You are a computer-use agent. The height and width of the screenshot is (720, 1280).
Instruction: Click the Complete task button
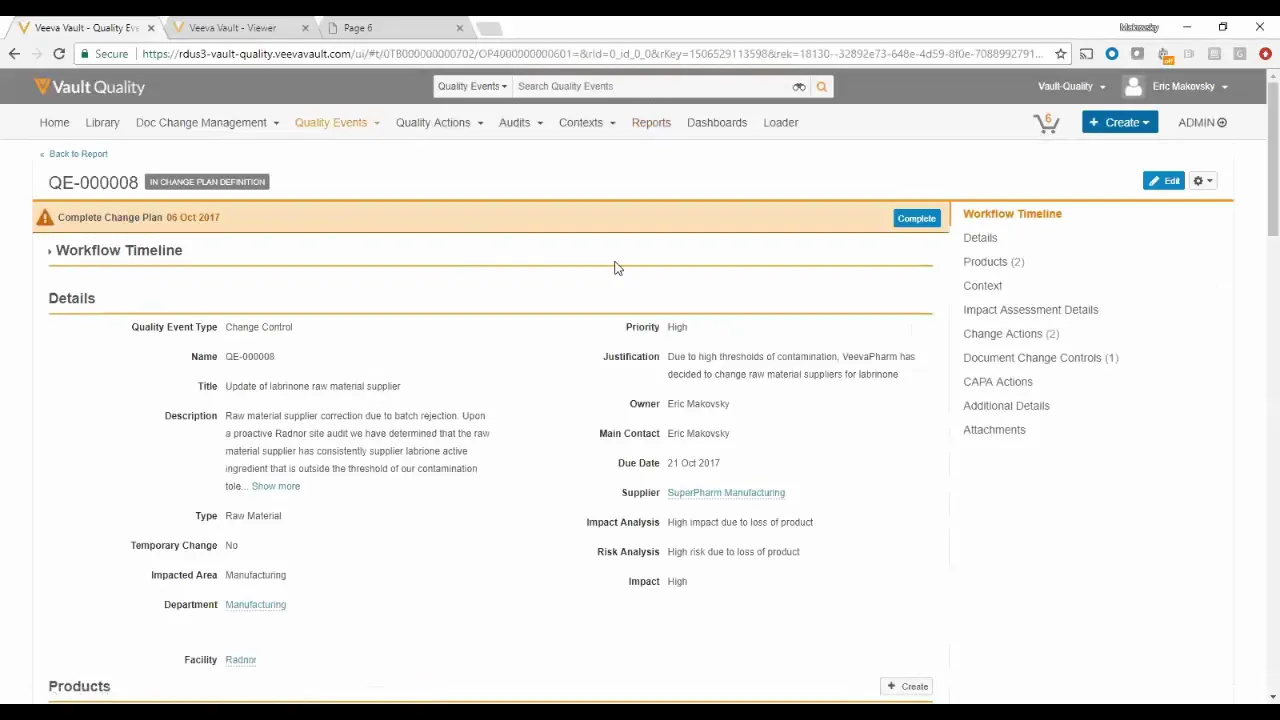[x=916, y=218]
